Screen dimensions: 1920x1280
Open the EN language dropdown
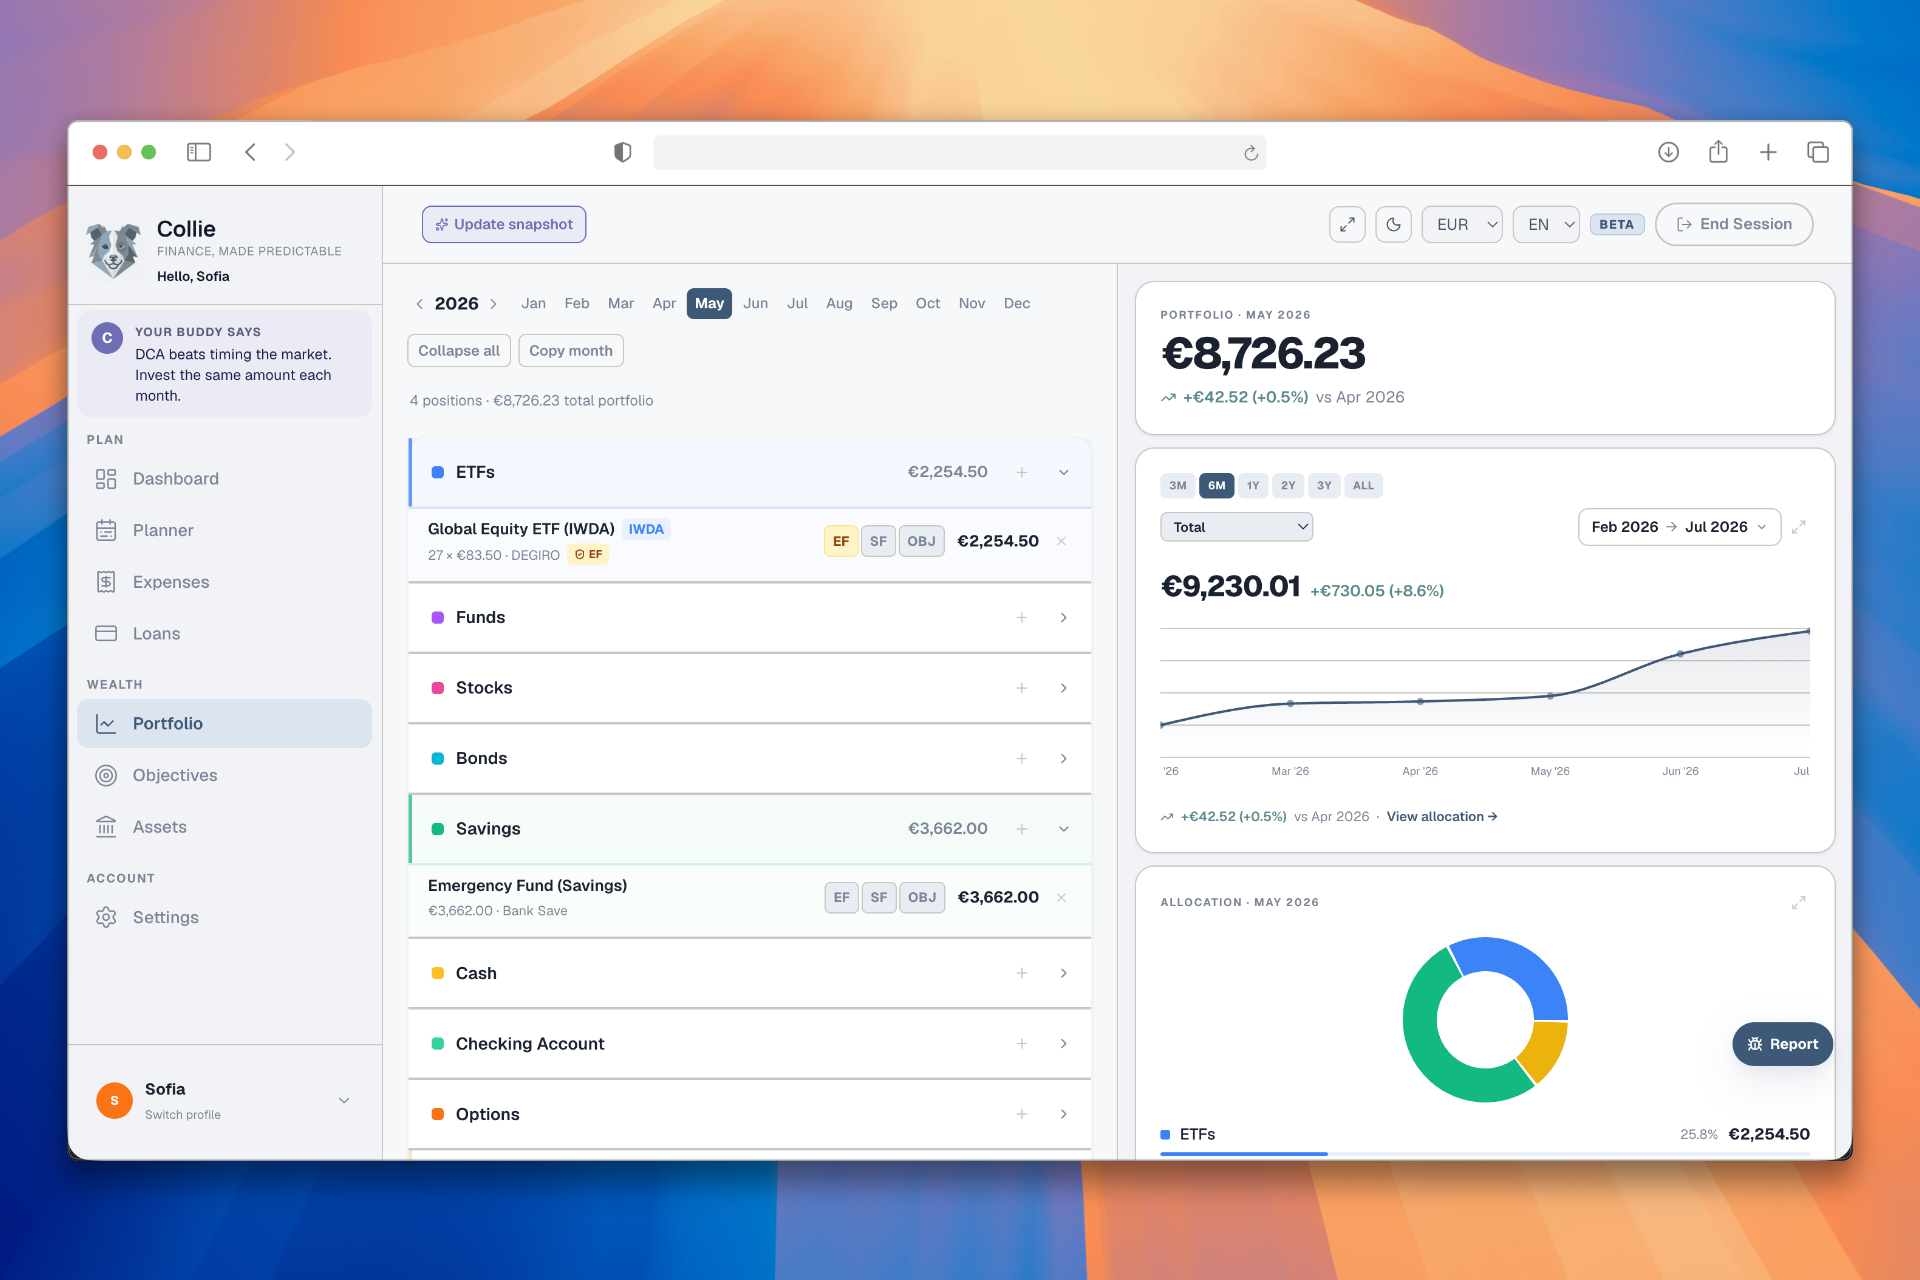pyautogui.click(x=1546, y=224)
